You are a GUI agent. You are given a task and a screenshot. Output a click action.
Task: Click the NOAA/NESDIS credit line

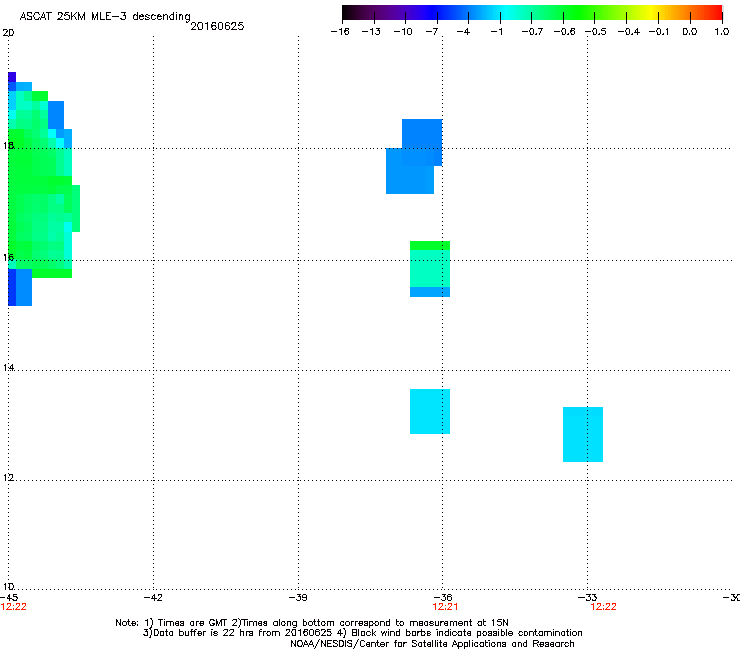tap(432, 644)
